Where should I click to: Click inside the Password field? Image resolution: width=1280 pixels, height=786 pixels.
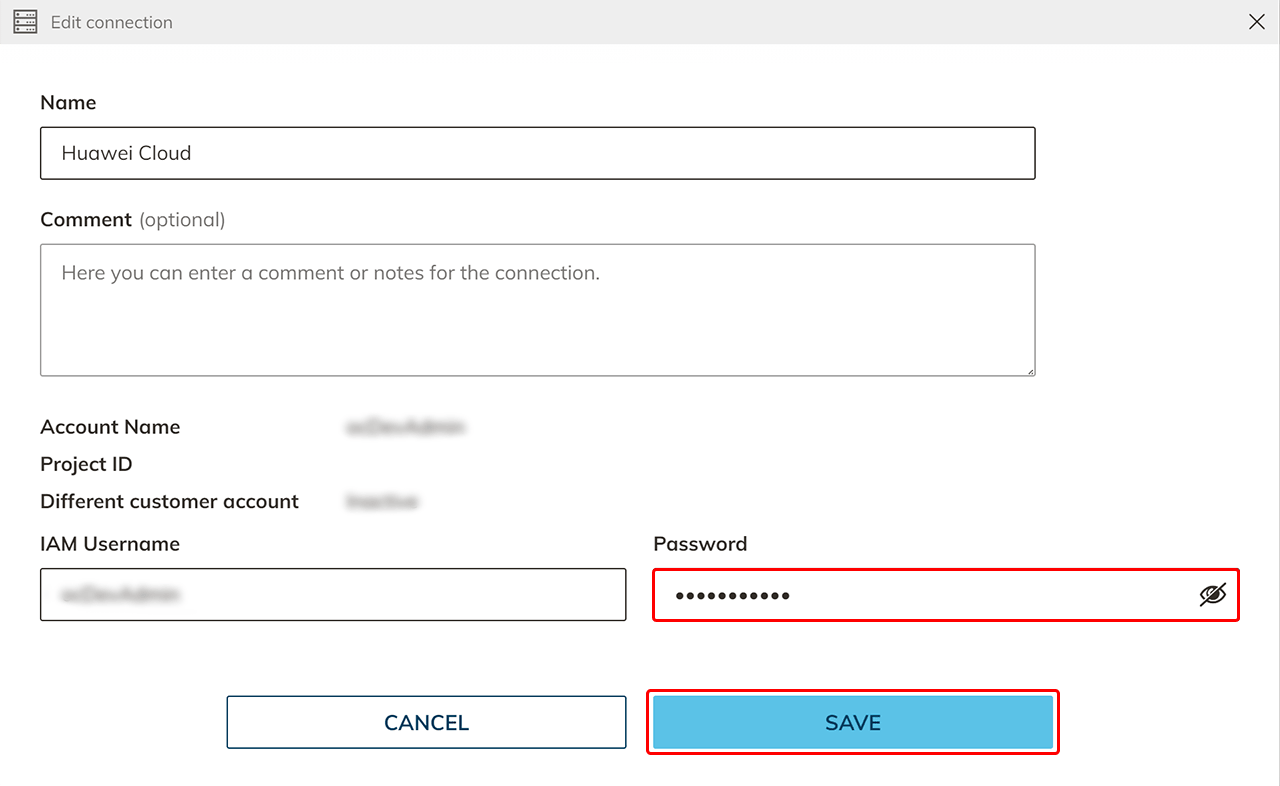tap(920, 595)
